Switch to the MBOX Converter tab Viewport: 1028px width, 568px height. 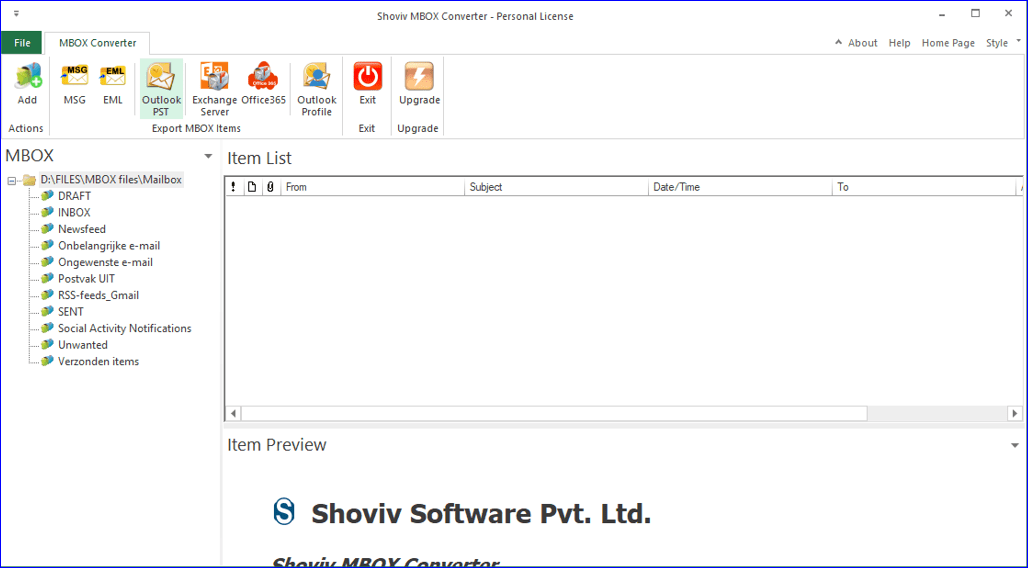(x=98, y=43)
